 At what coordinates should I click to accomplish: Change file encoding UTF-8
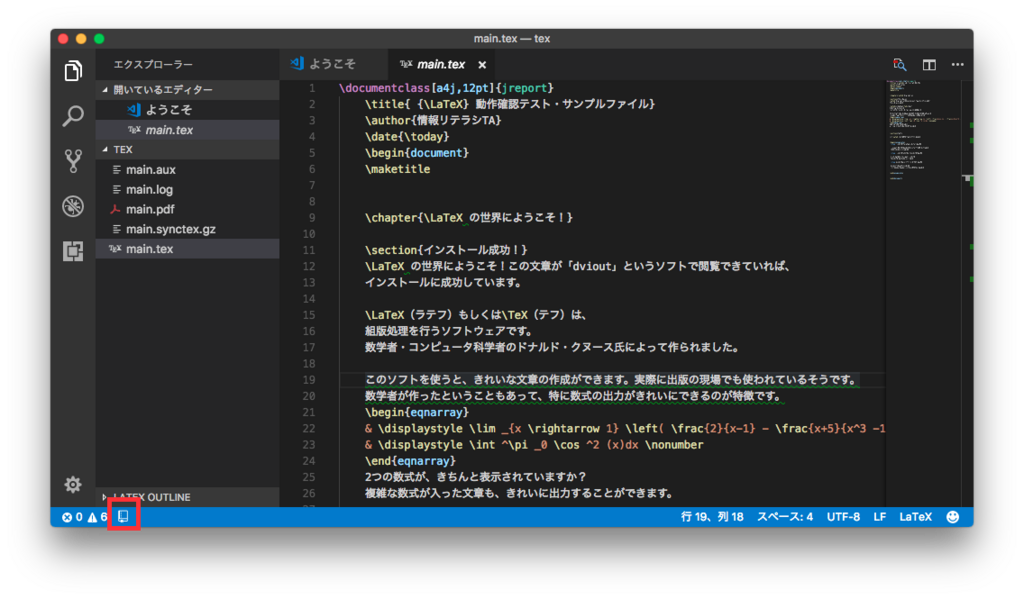click(x=843, y=517)
